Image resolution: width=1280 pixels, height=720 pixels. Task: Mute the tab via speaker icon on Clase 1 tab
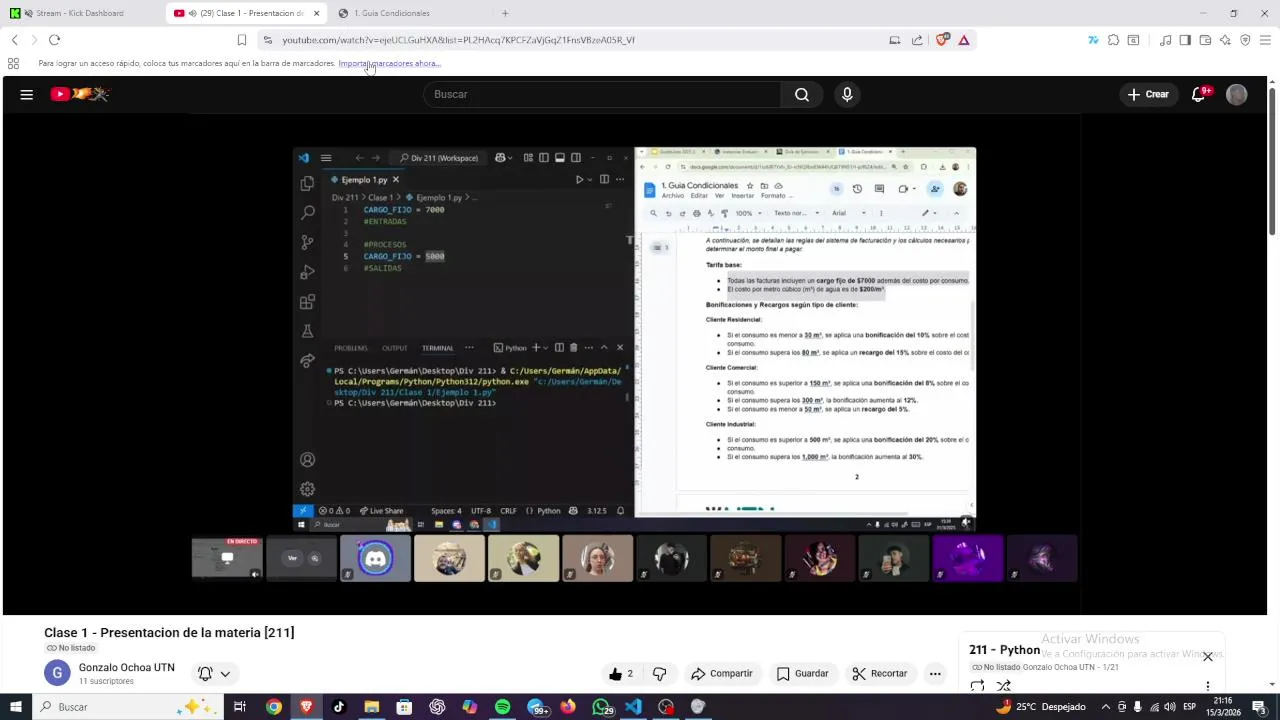(191, 13)
